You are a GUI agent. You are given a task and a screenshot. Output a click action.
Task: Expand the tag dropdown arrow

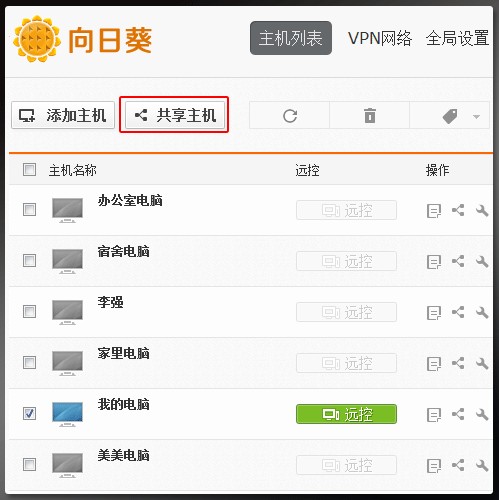point(477,117)
